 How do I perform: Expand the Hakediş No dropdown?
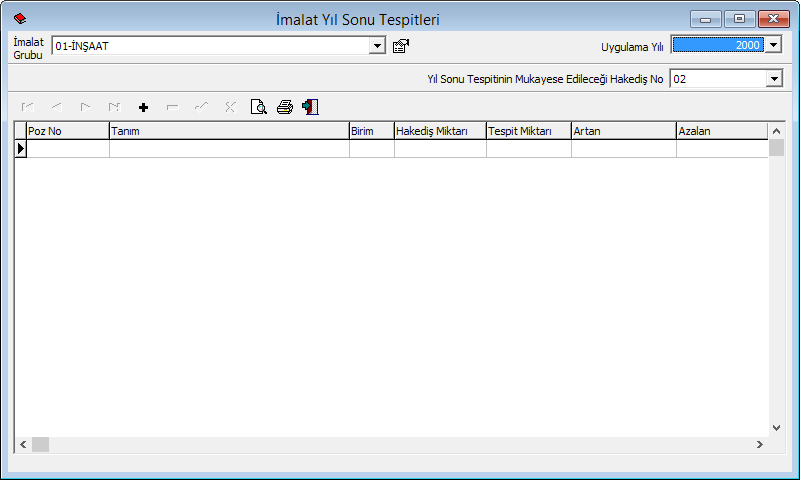tap(773, 79)
